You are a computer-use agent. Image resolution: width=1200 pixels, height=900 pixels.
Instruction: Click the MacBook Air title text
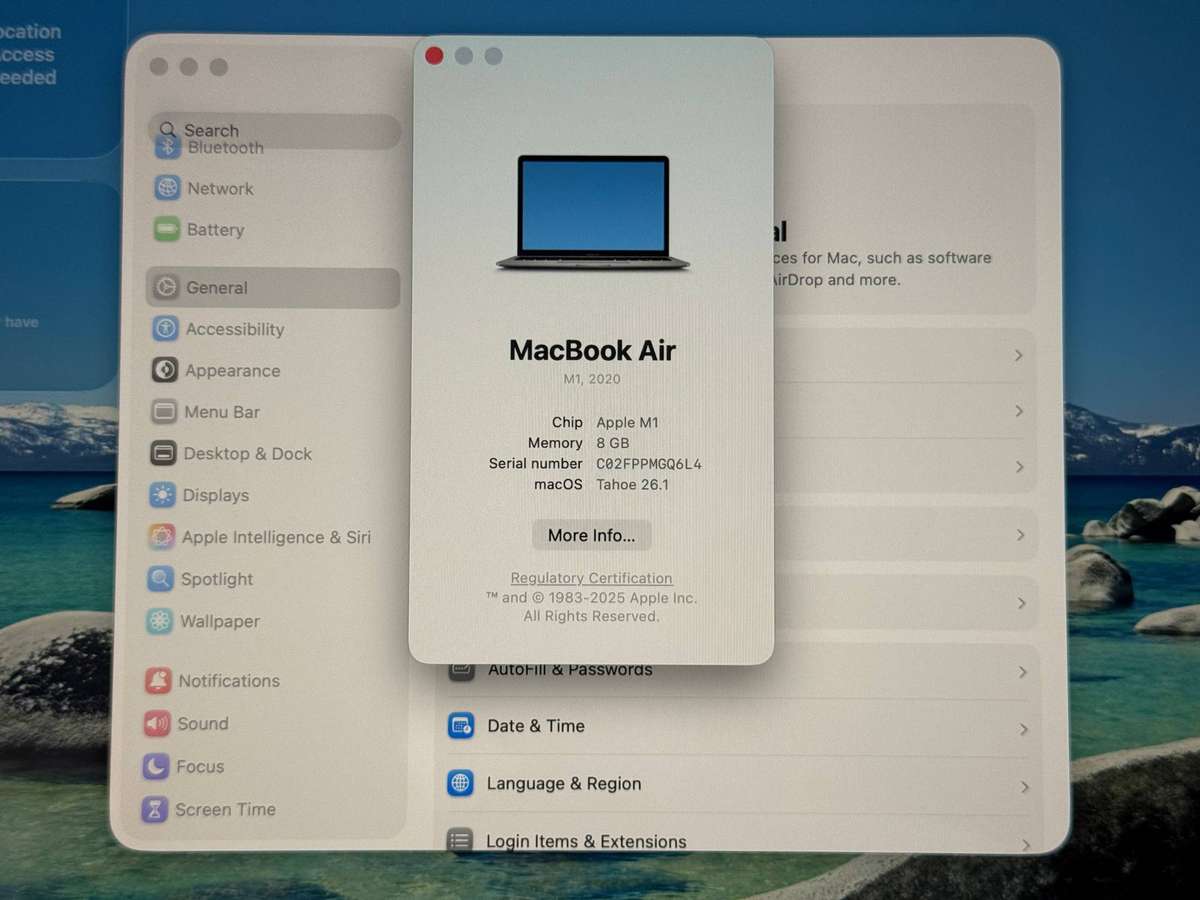click(x=592, y=350)
